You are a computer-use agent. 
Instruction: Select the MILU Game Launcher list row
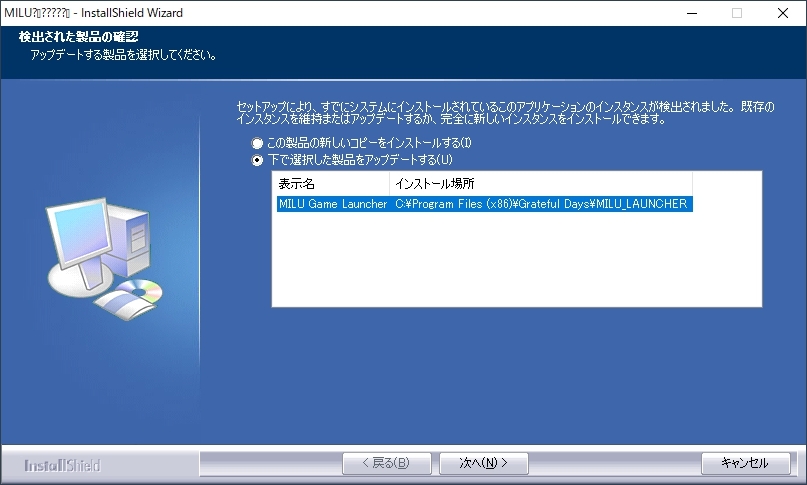coord(332,204)
